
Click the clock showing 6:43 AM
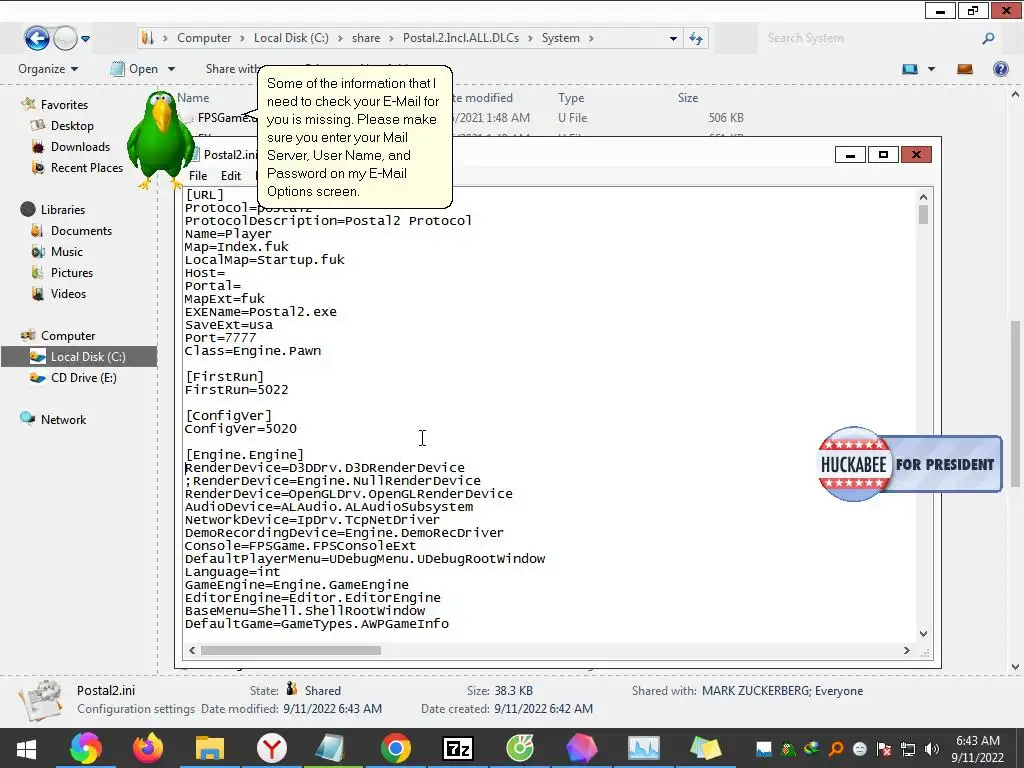click(x=977, y=741)
